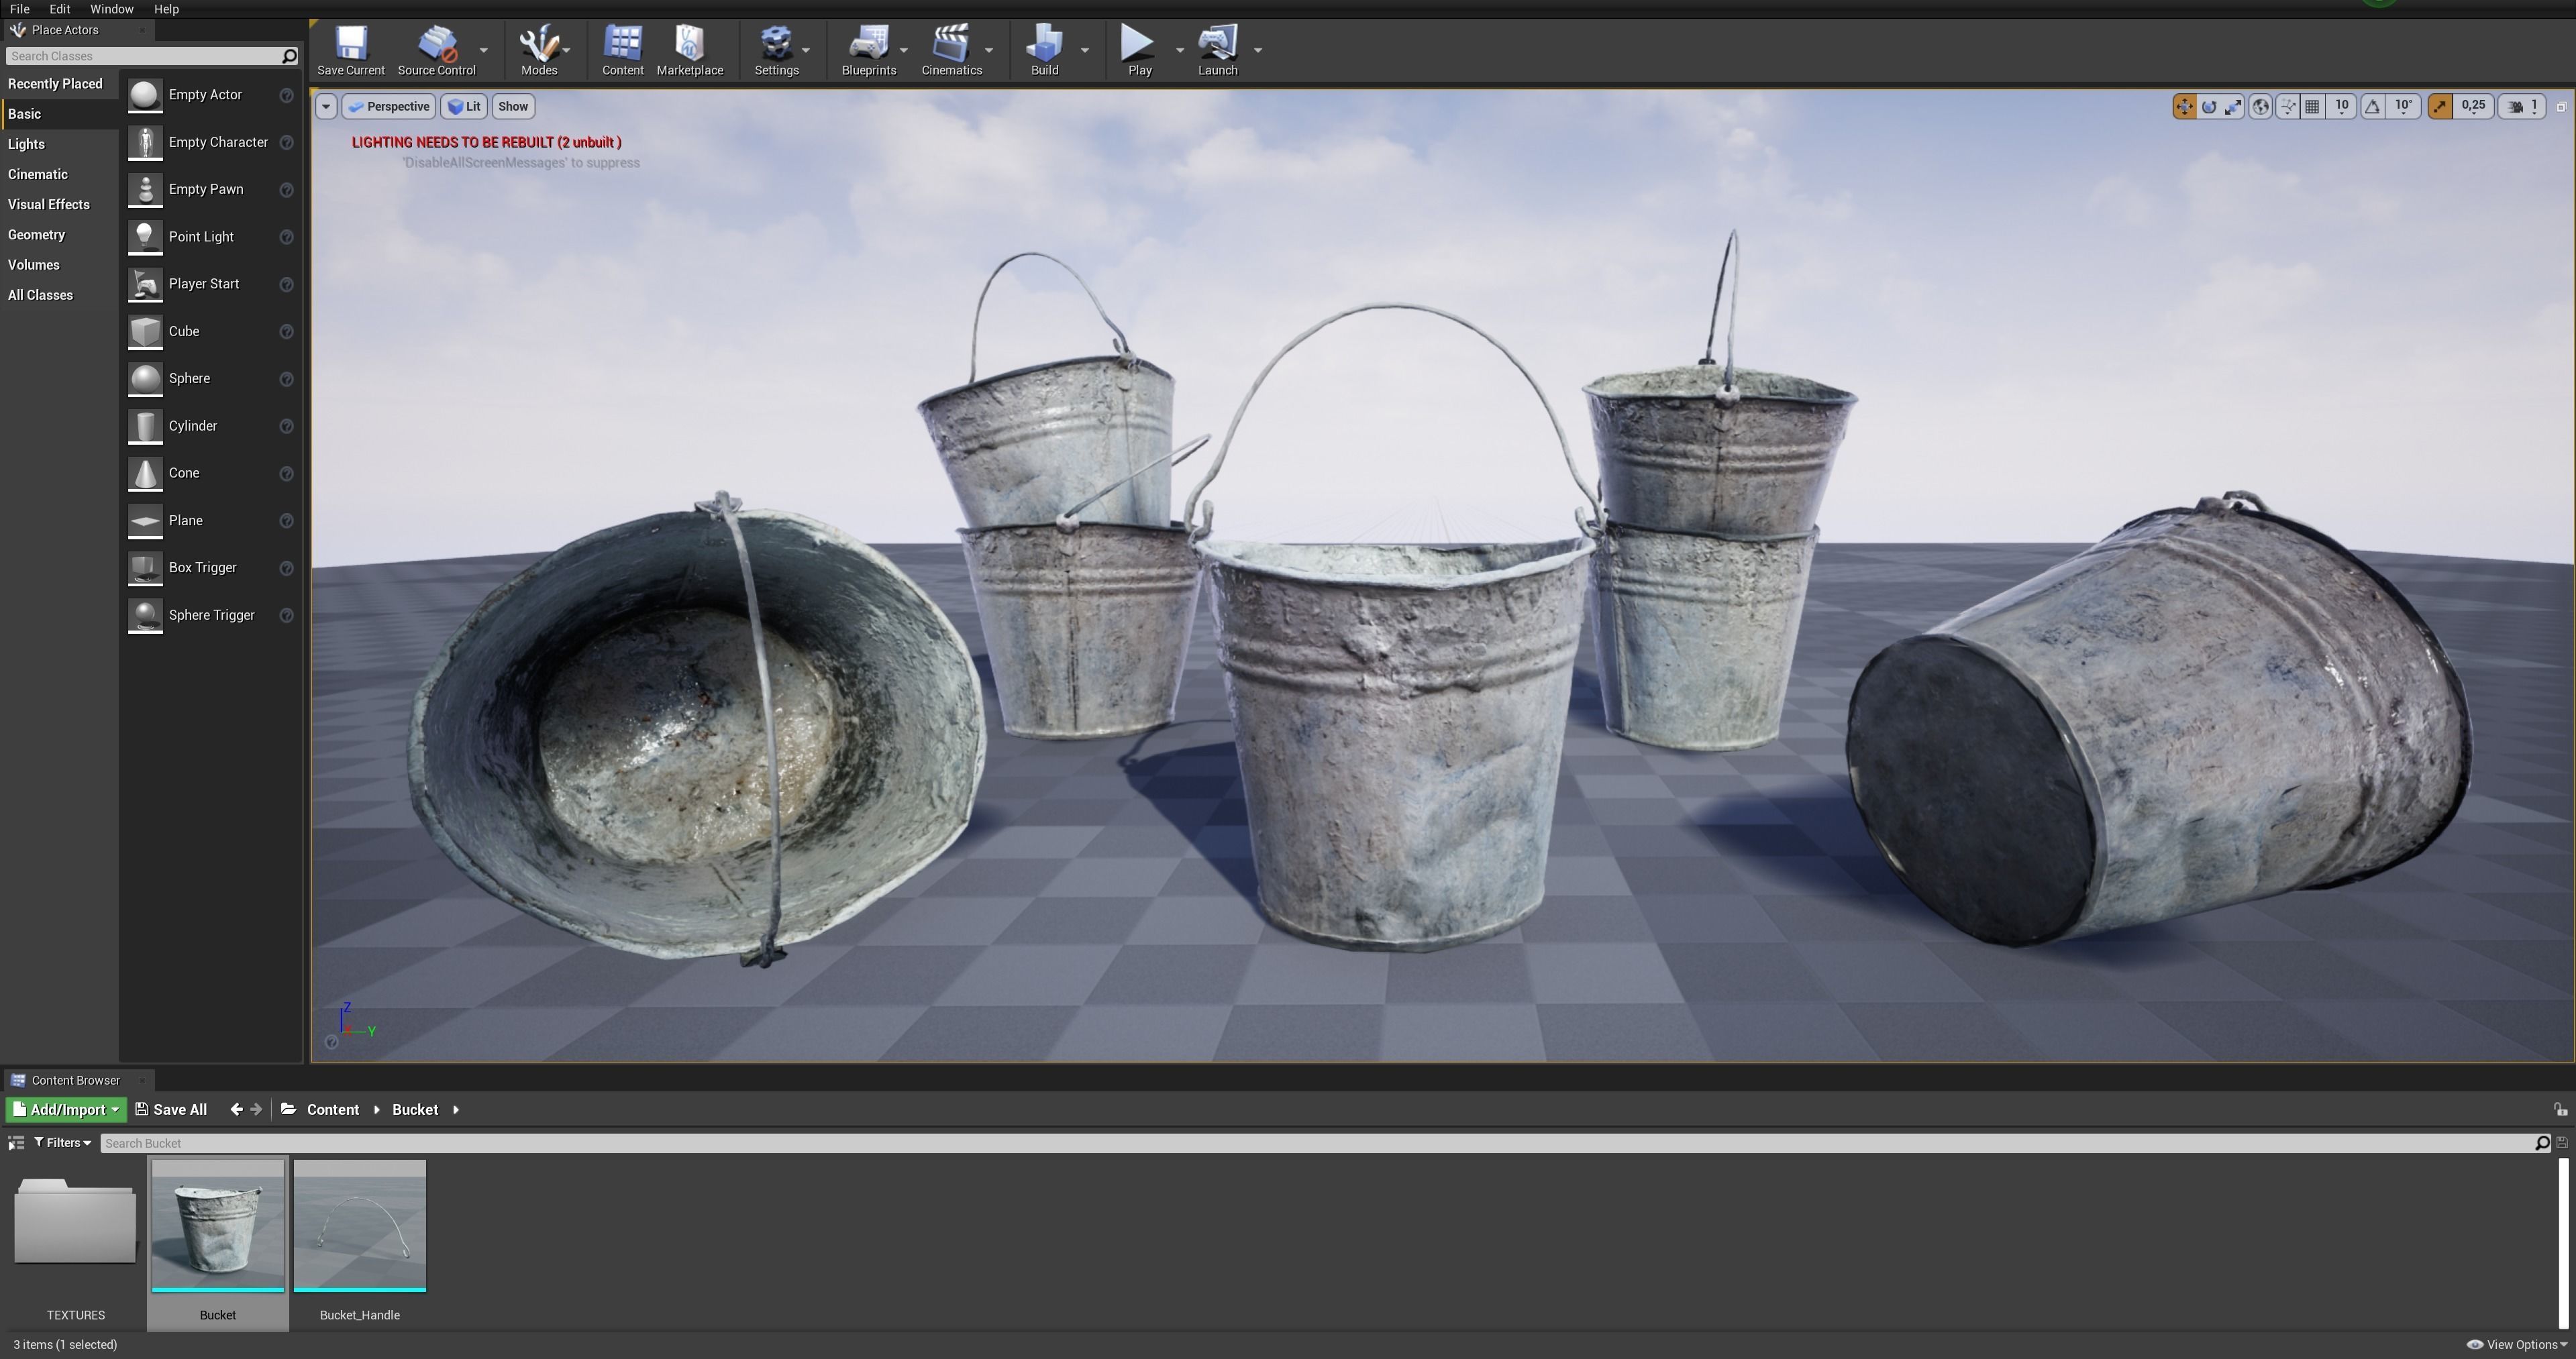The image size is (2576, 1359).
Task: Toggle world/local coordinate globe icon
Action: click(2260, 107)
